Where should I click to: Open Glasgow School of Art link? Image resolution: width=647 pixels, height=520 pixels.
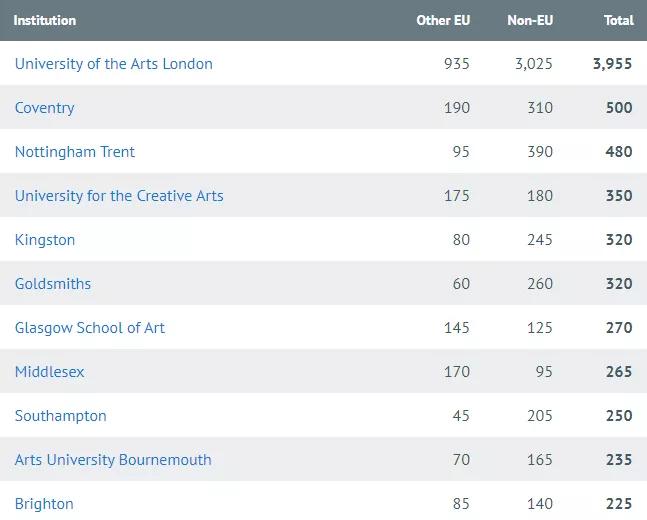click(x=90, y=328)
